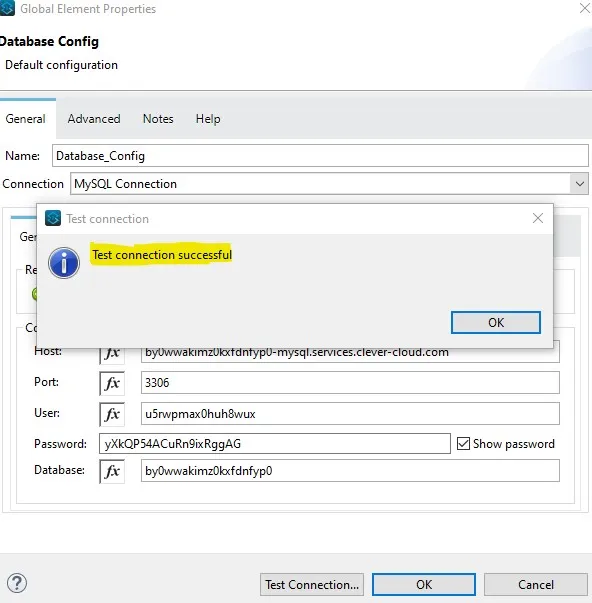The width and height of the screenshot is (592, 603).
Task: Click the Database field by0wwakimz0kxfdnfyp0
Action: point(350,471)
